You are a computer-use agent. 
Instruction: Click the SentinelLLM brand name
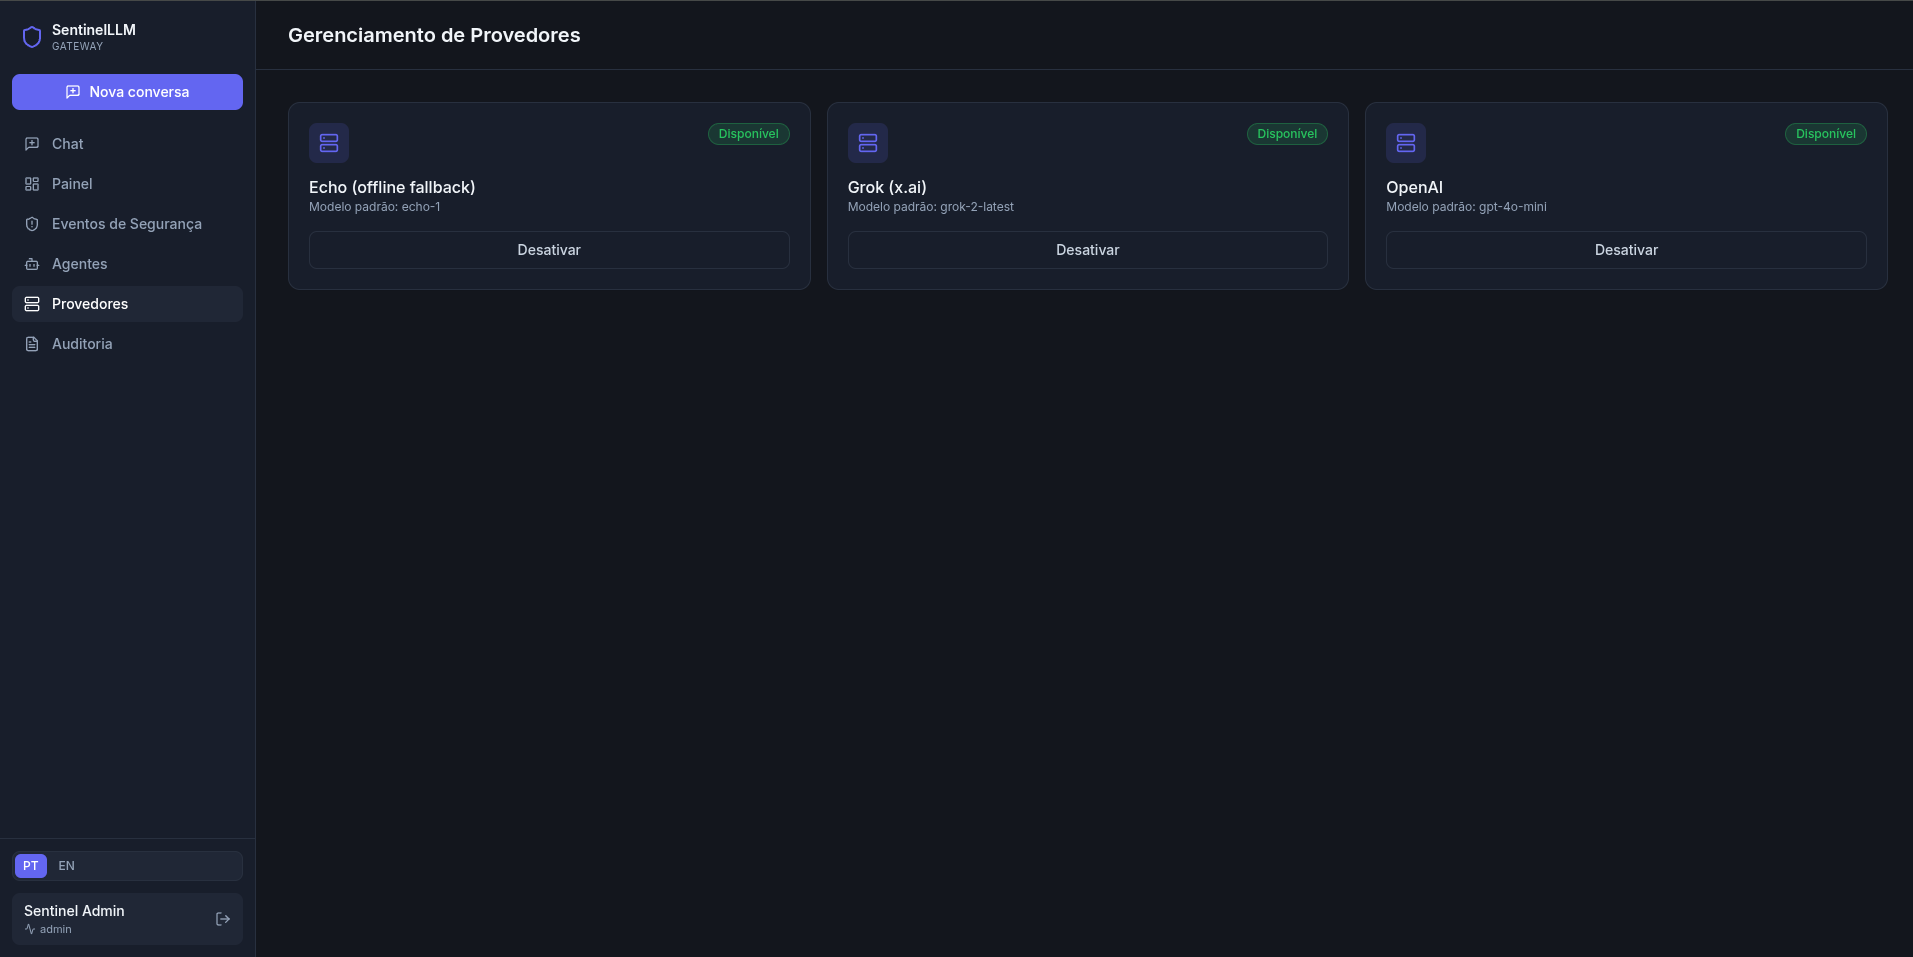[94, 30]
